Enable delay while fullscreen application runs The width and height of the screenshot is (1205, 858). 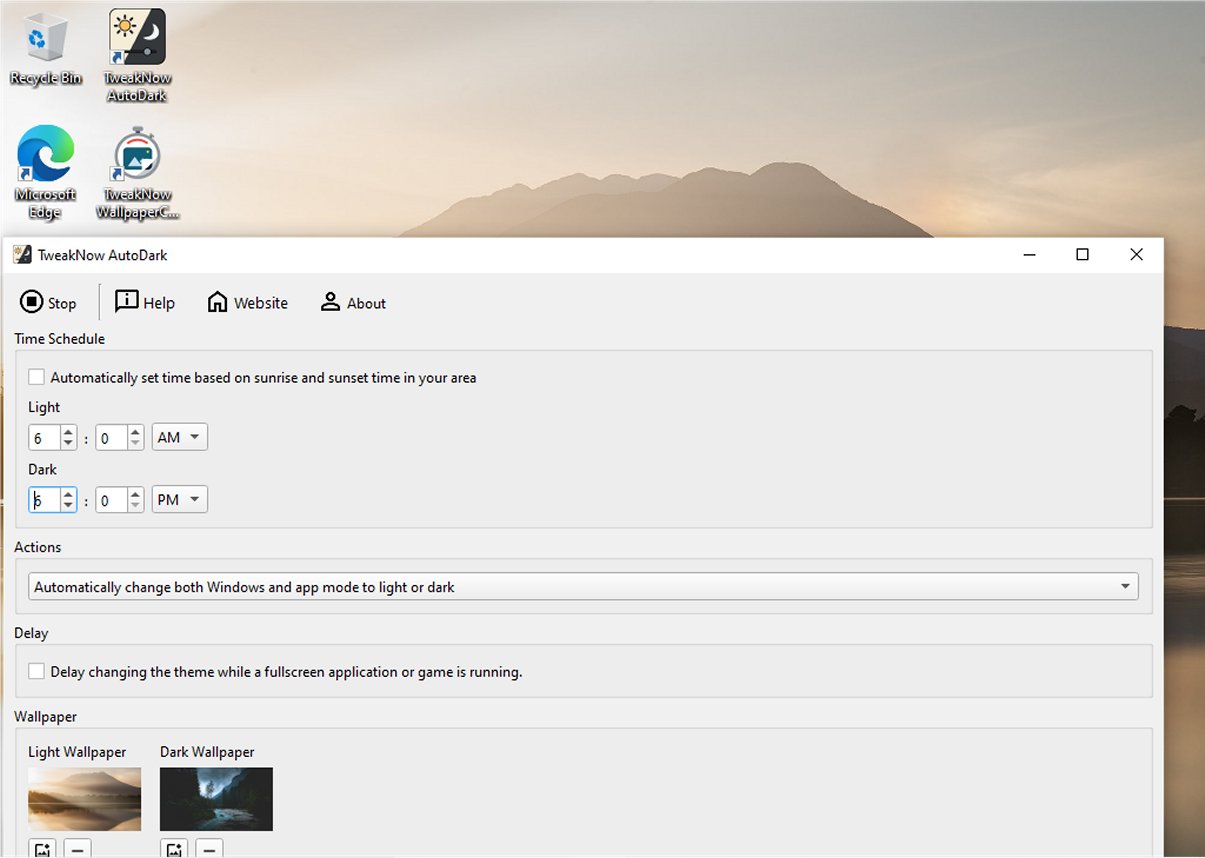click(x=37, y=671)
